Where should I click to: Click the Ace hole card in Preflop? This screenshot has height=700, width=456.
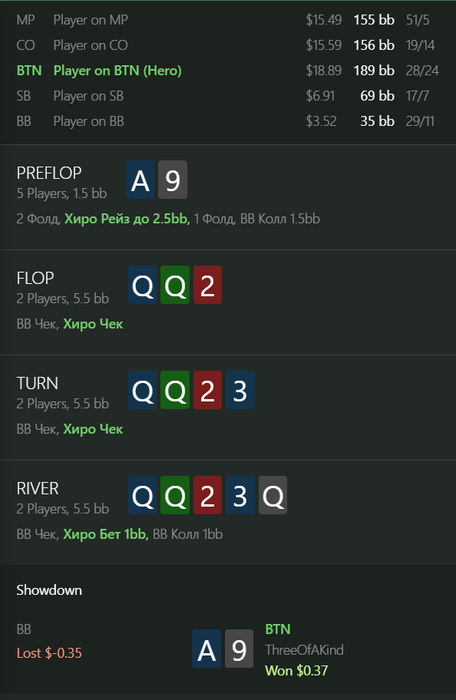pos(140,180)
